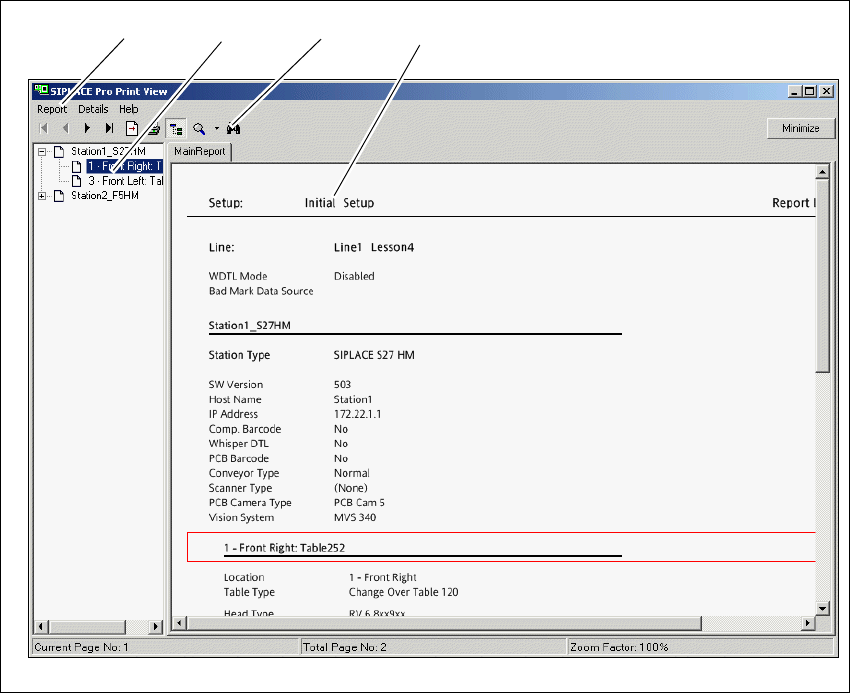Open the Details menu

pyautogui.click(x=93, y=109)
